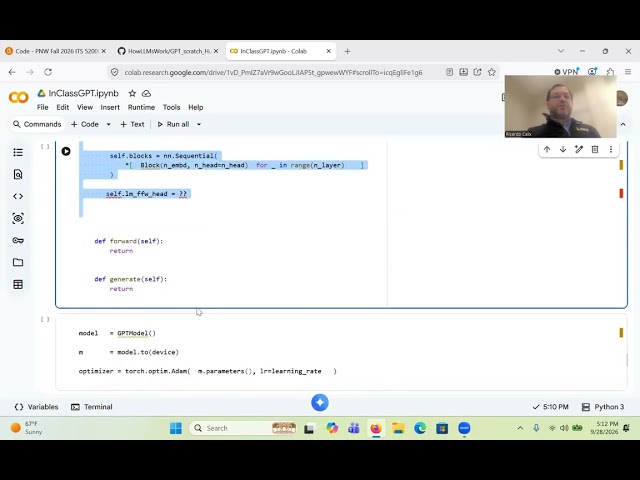
Task: Click the address bar URL
Action: click(273, 72)
